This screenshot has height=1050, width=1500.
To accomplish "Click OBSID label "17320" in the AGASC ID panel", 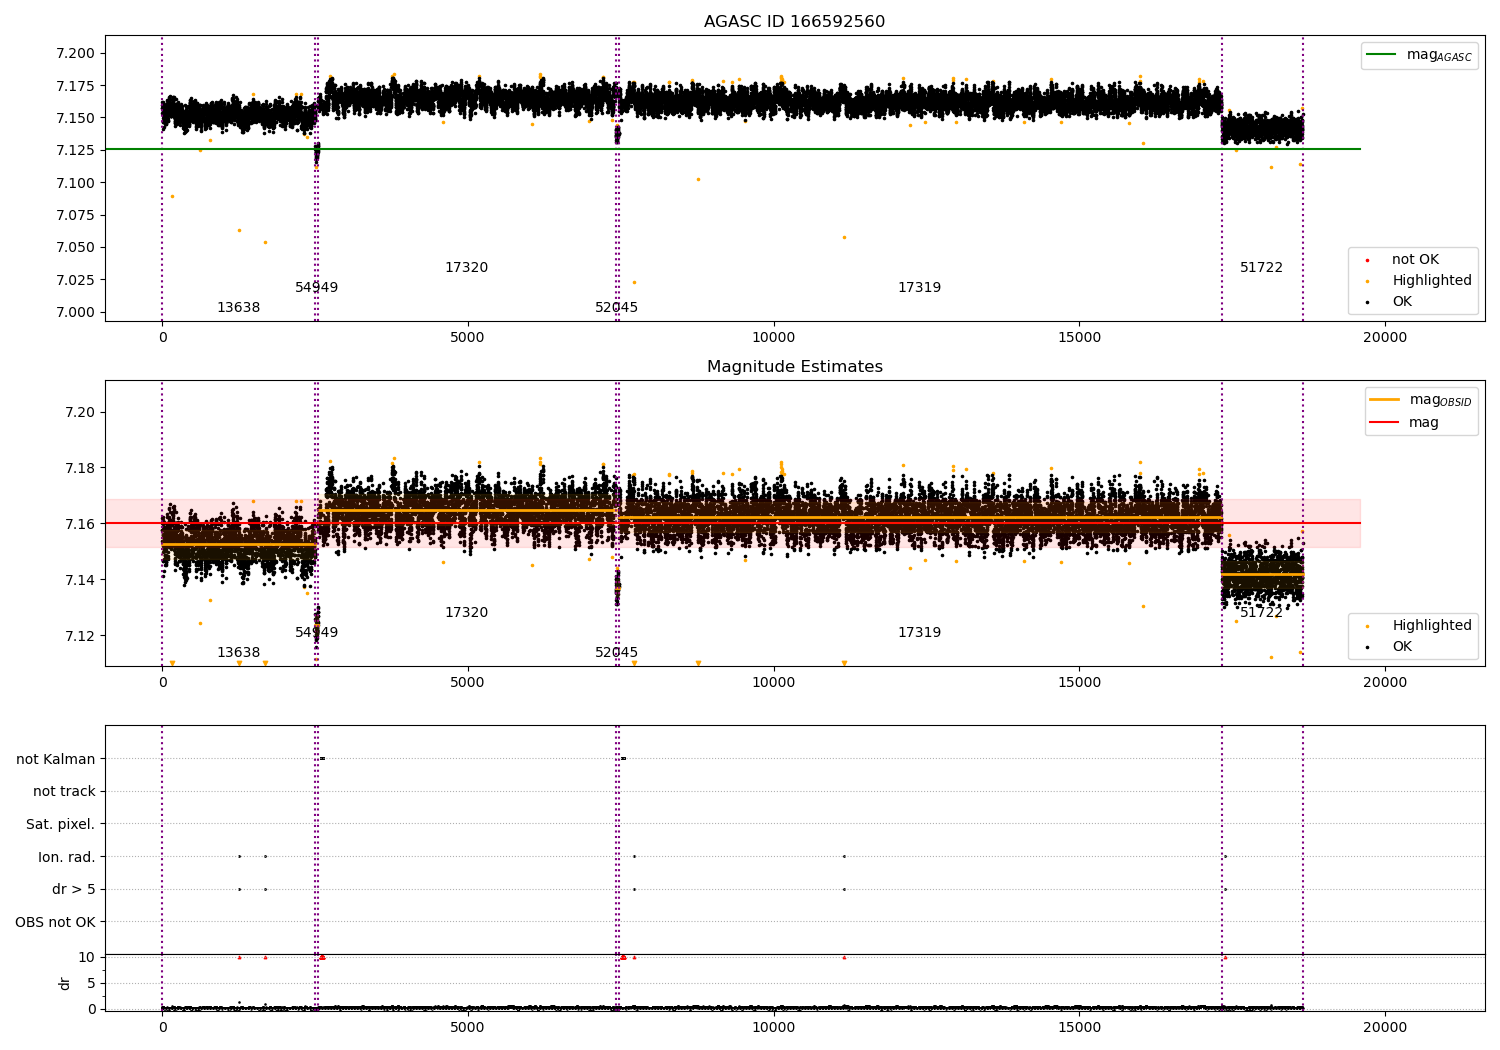I will point(466,268).
